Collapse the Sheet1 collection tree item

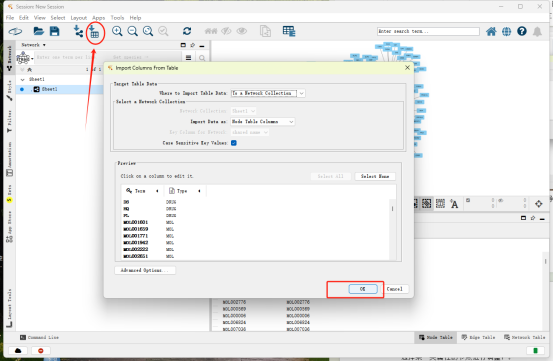click(x=23, y=79)
